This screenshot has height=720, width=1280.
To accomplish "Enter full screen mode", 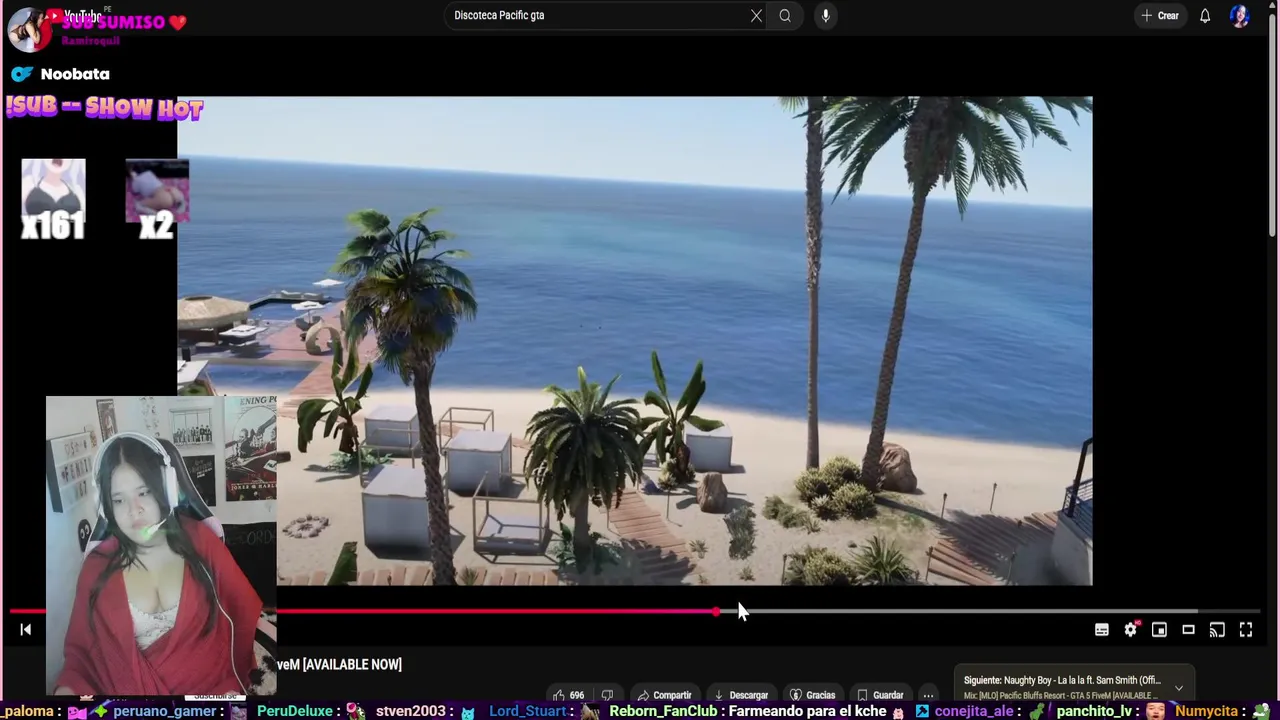I will [x=1246, y=630].
